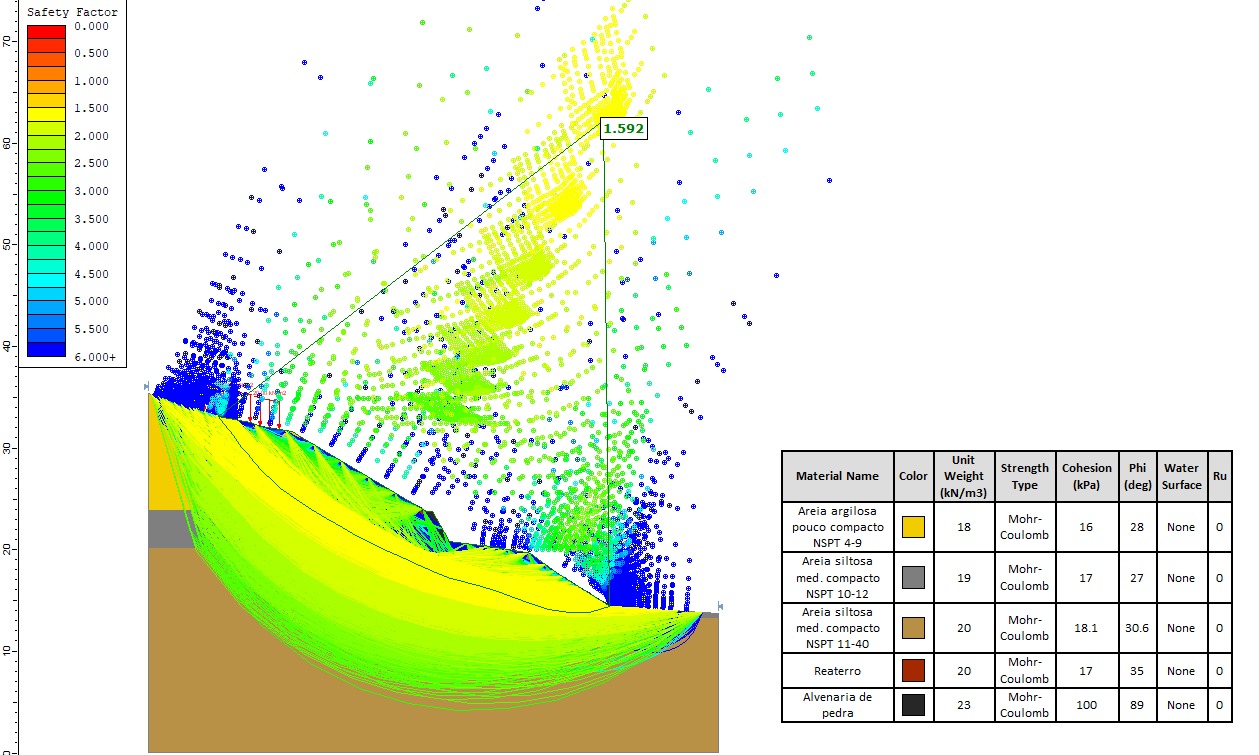Viewport: 1259px width, 755px height.
Task: Click the right slope limit marker
Action: coord(719,606)
